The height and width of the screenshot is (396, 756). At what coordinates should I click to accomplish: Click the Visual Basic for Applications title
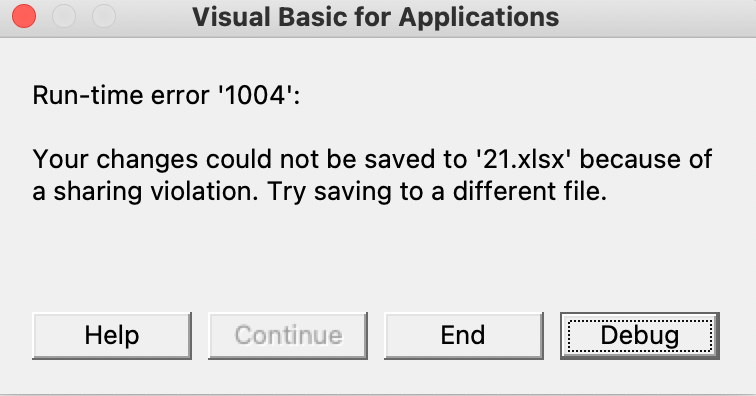tap(376, 17)
